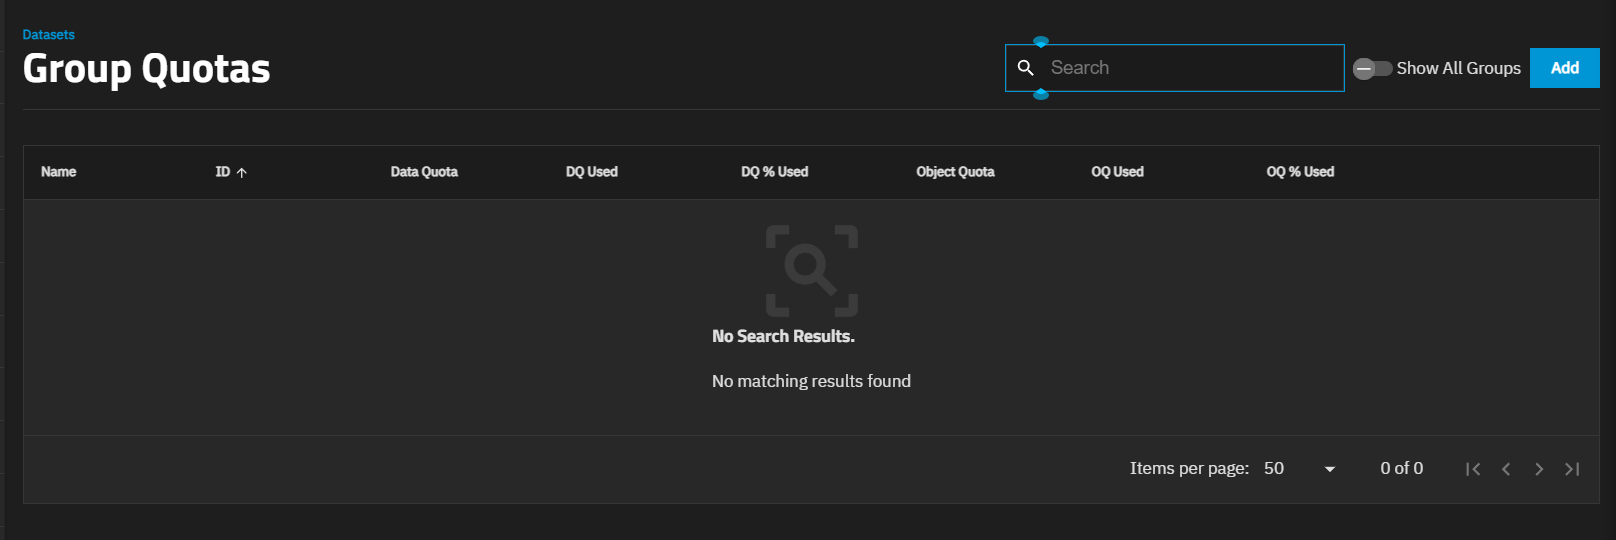The height and width of the screenshot is (540, 1616).
Task: Go to first page icon
Action: [x=1473, y=469]
